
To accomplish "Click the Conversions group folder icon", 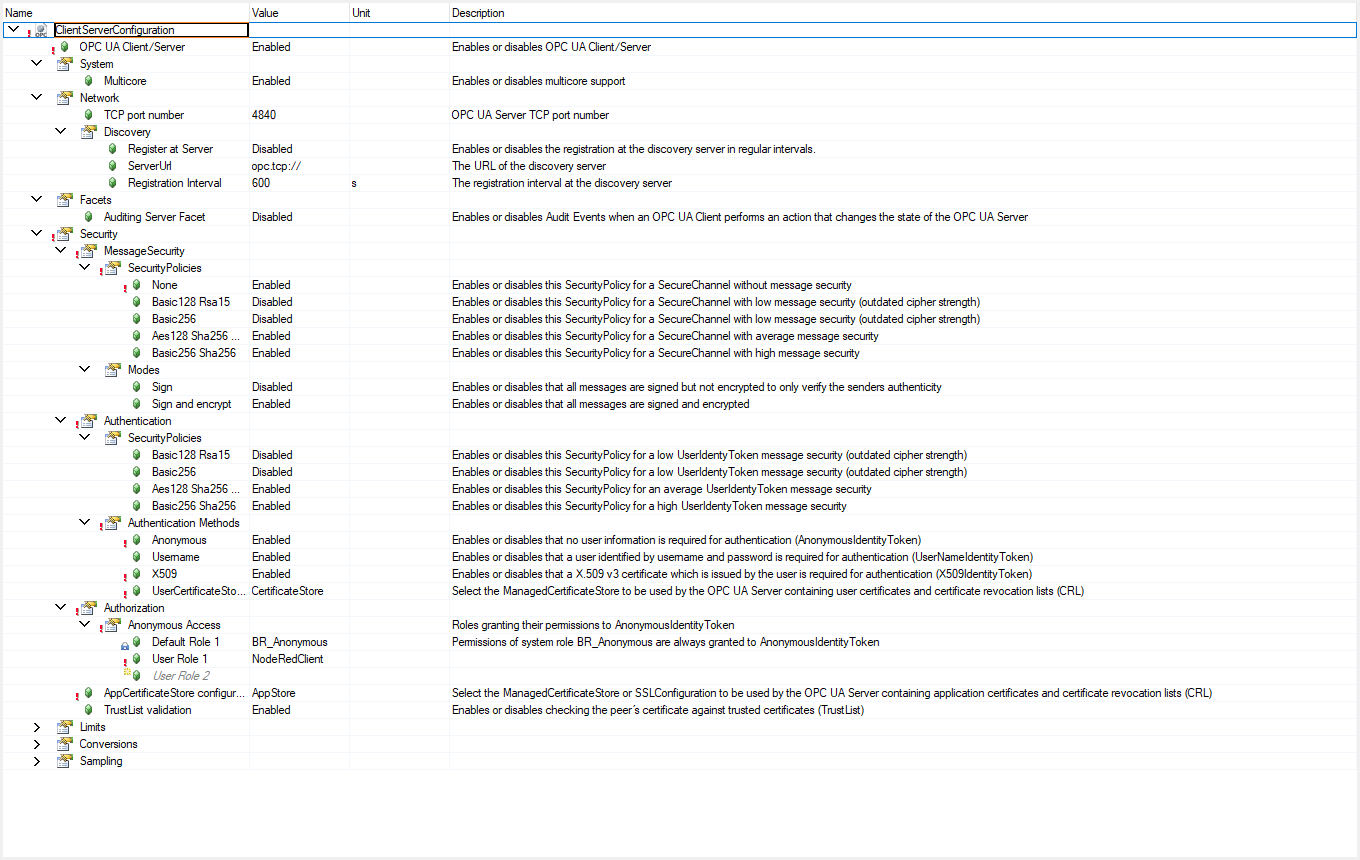I will (65, 744).
